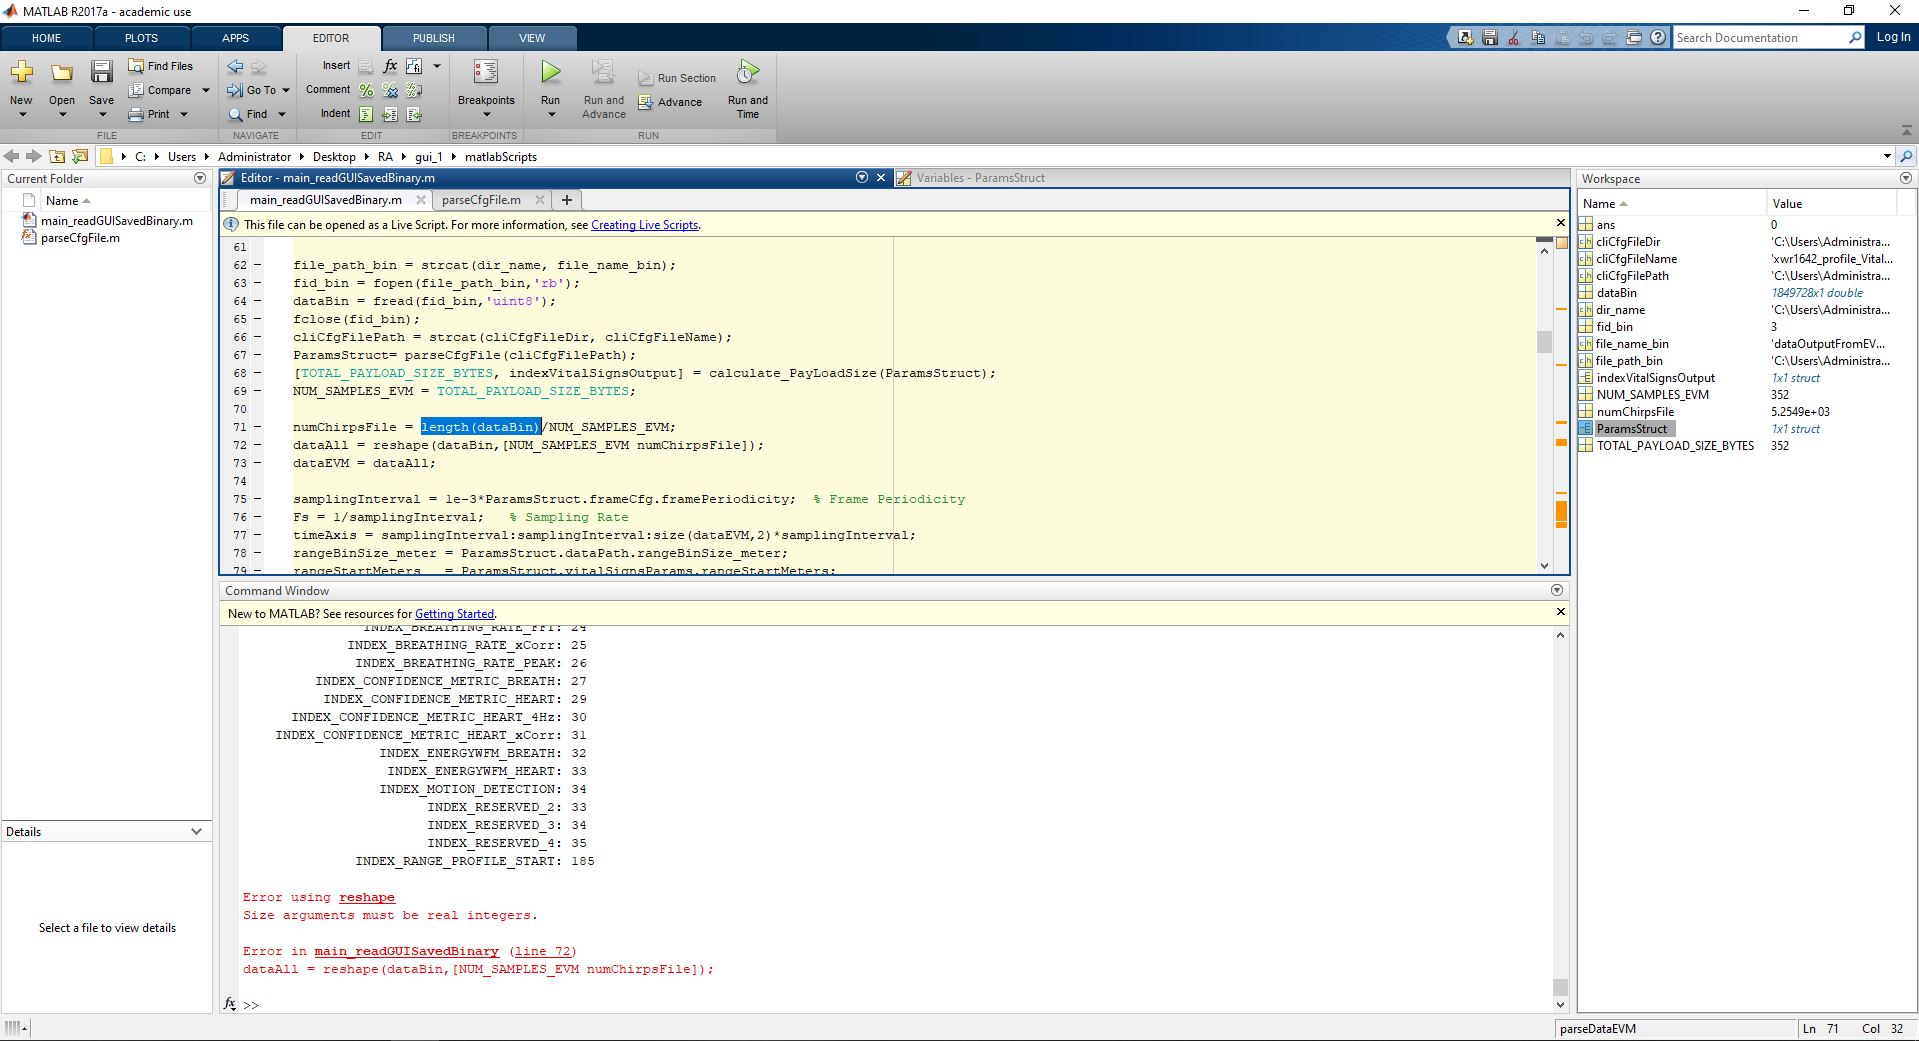Screen dimensions: 1919x1041
Task: Click the green Run button
Action: coord(550,73)
